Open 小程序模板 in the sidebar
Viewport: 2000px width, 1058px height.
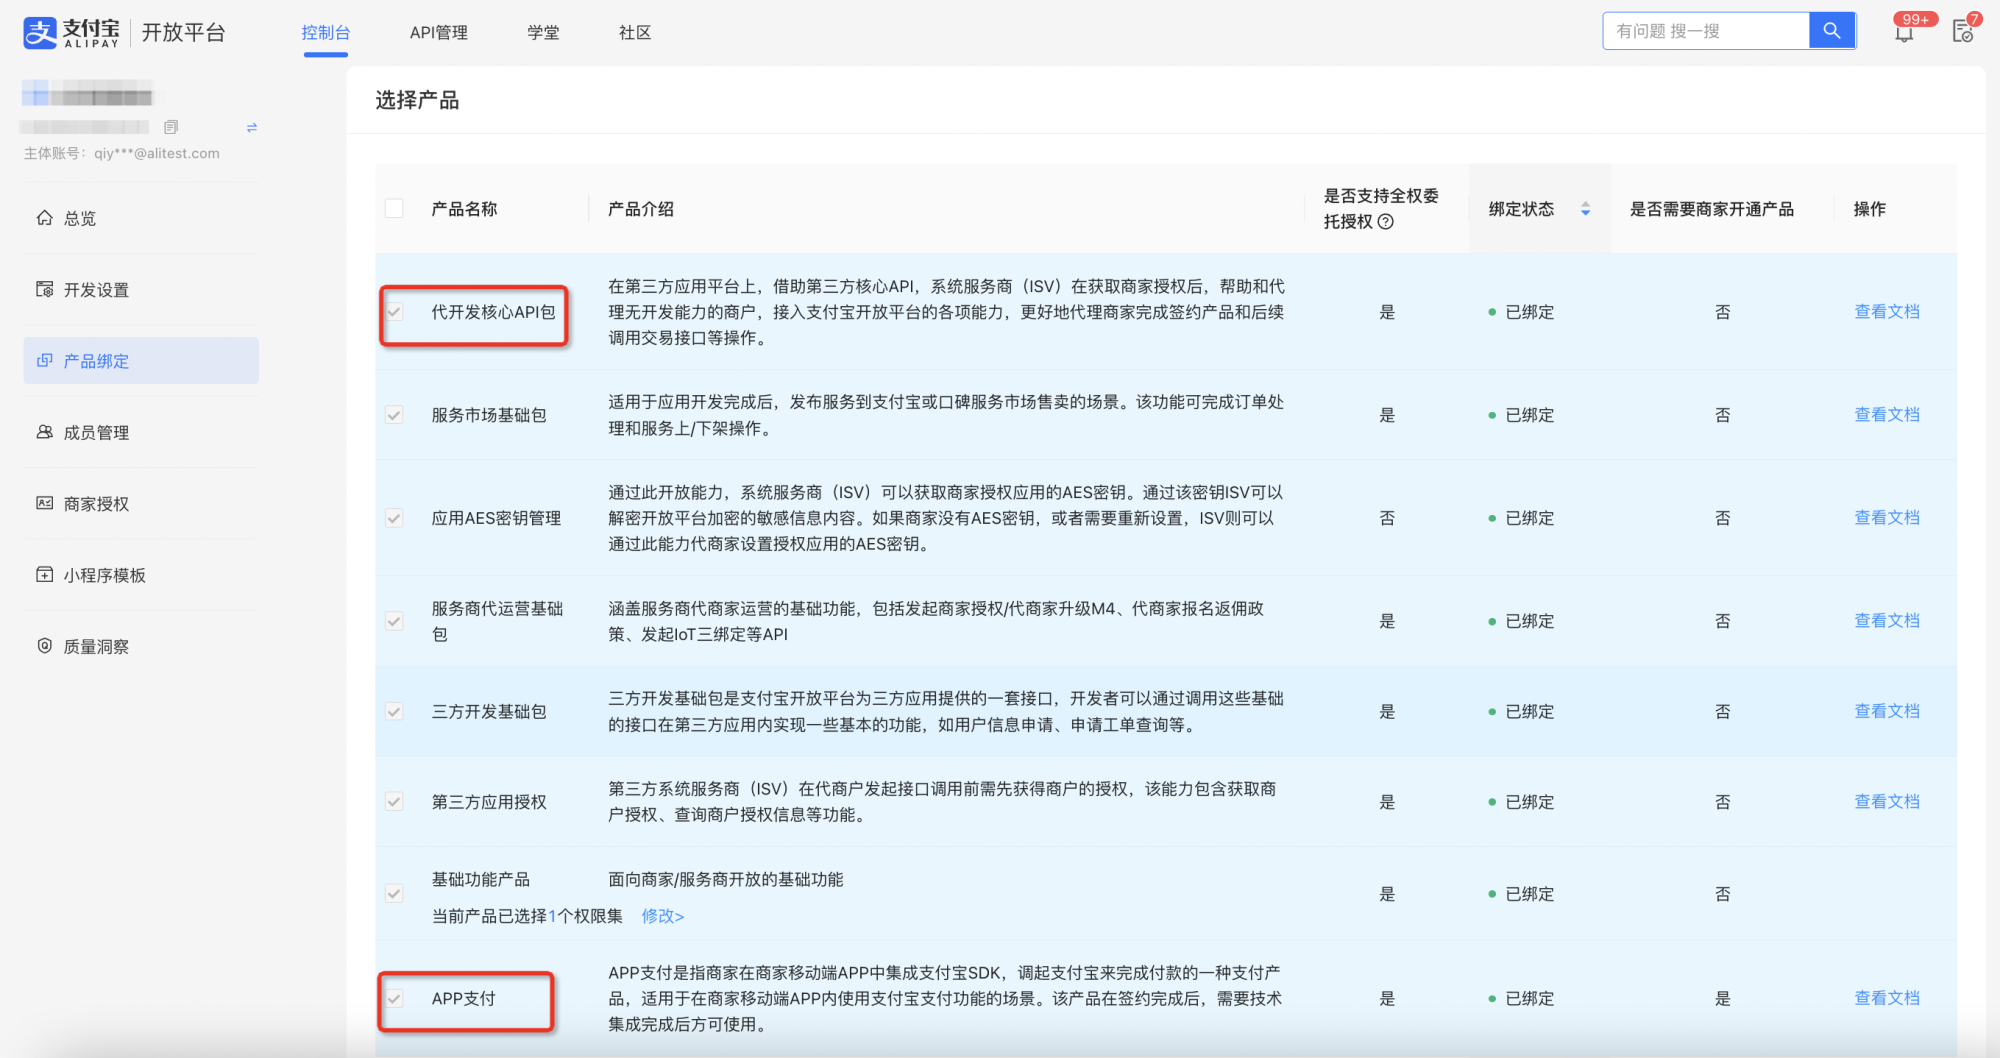141,575
